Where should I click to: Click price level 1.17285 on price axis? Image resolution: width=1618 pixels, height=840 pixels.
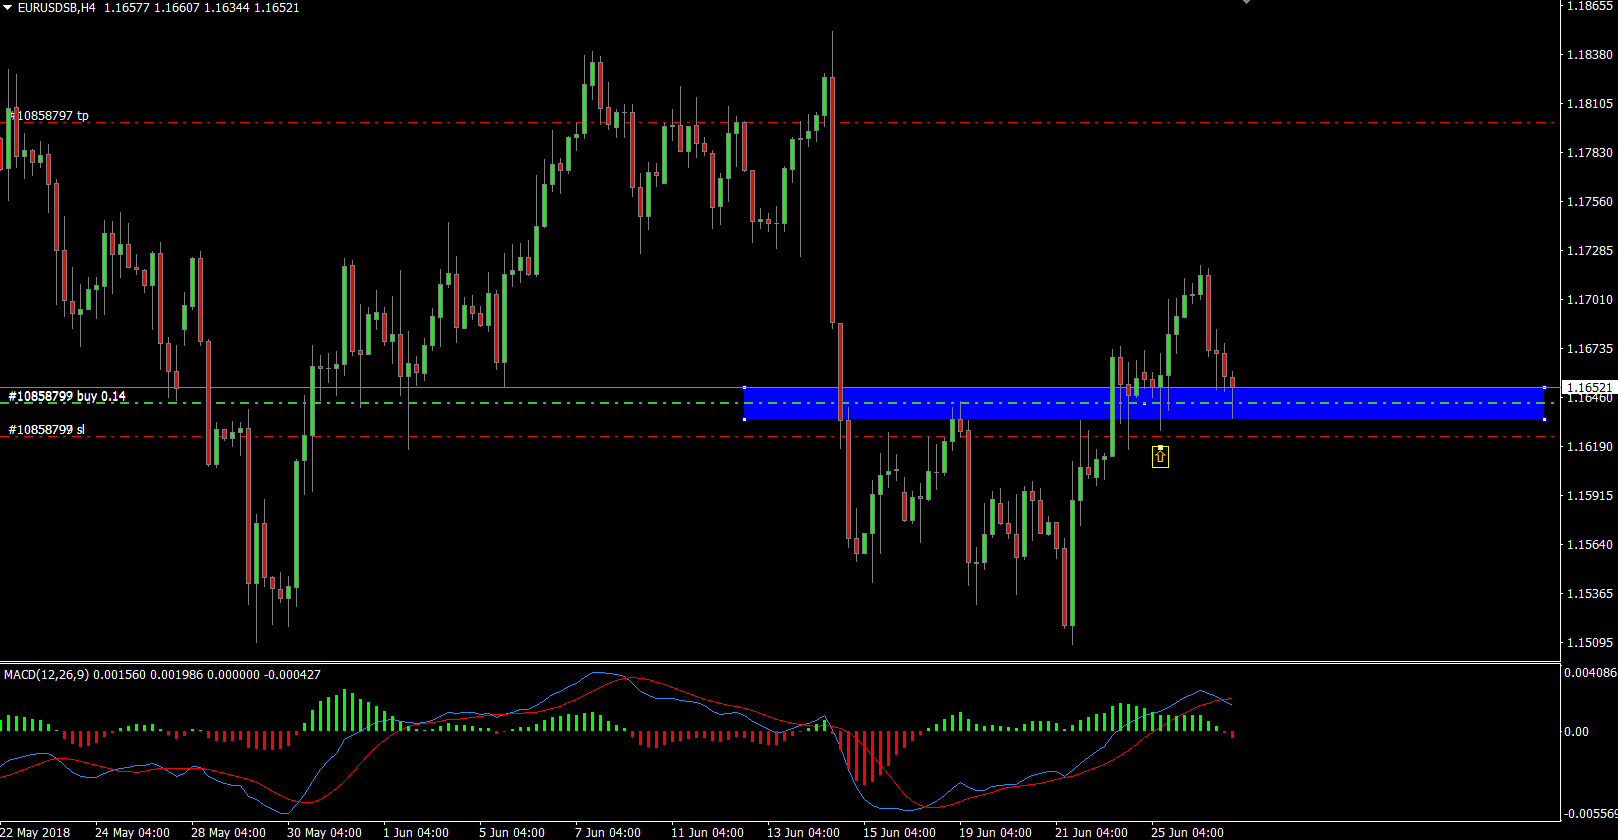pyautogui.click(x=1589, y=251)
